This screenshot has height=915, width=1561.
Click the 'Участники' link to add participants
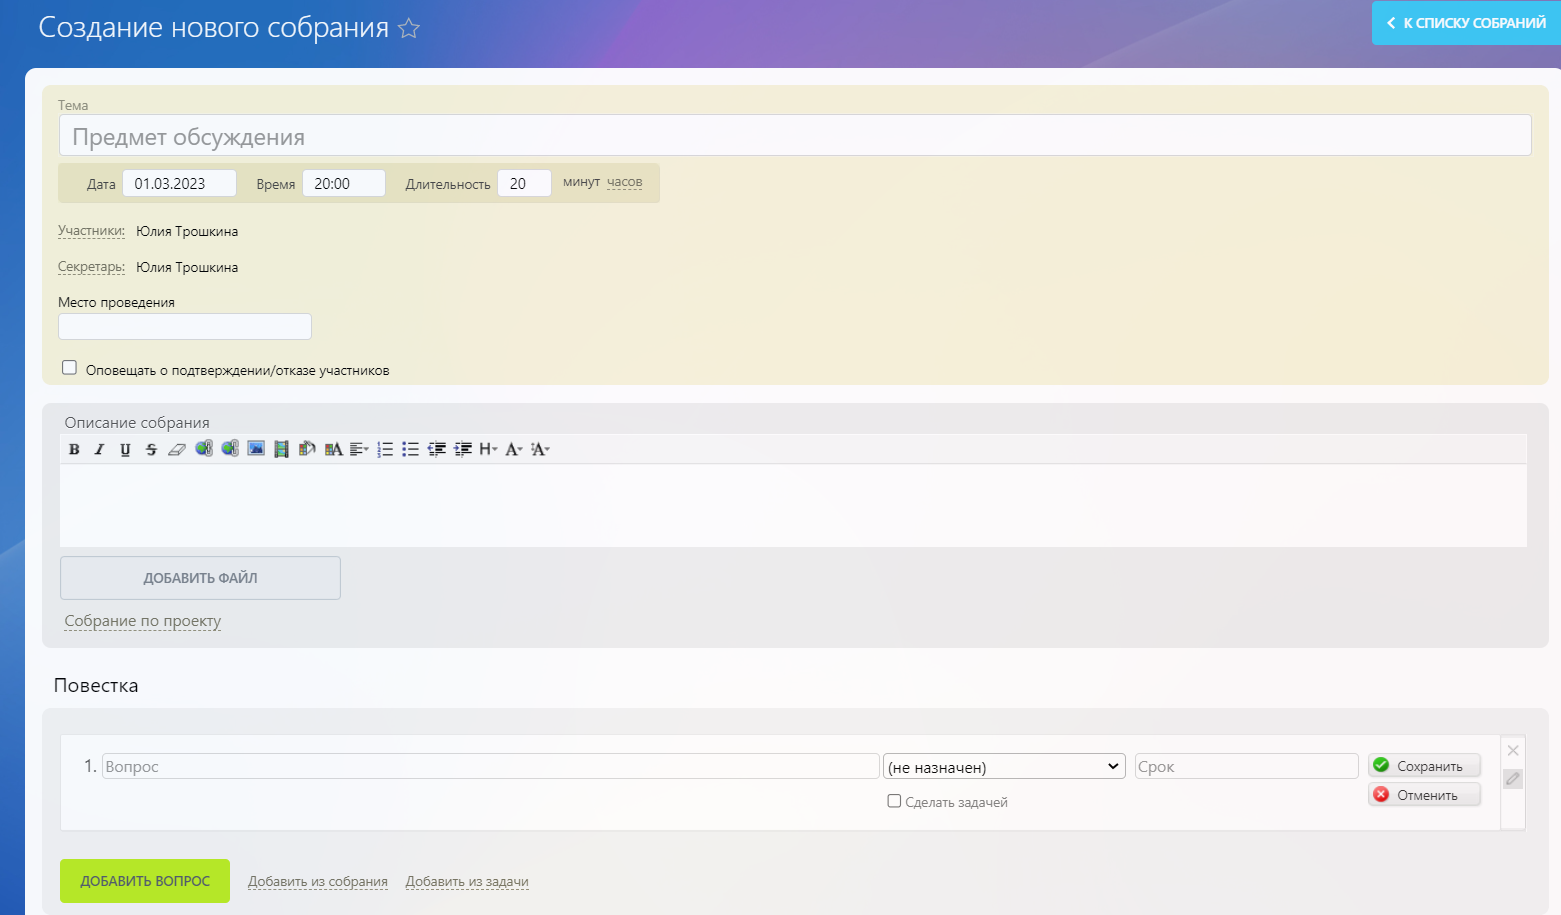[91, 231]
